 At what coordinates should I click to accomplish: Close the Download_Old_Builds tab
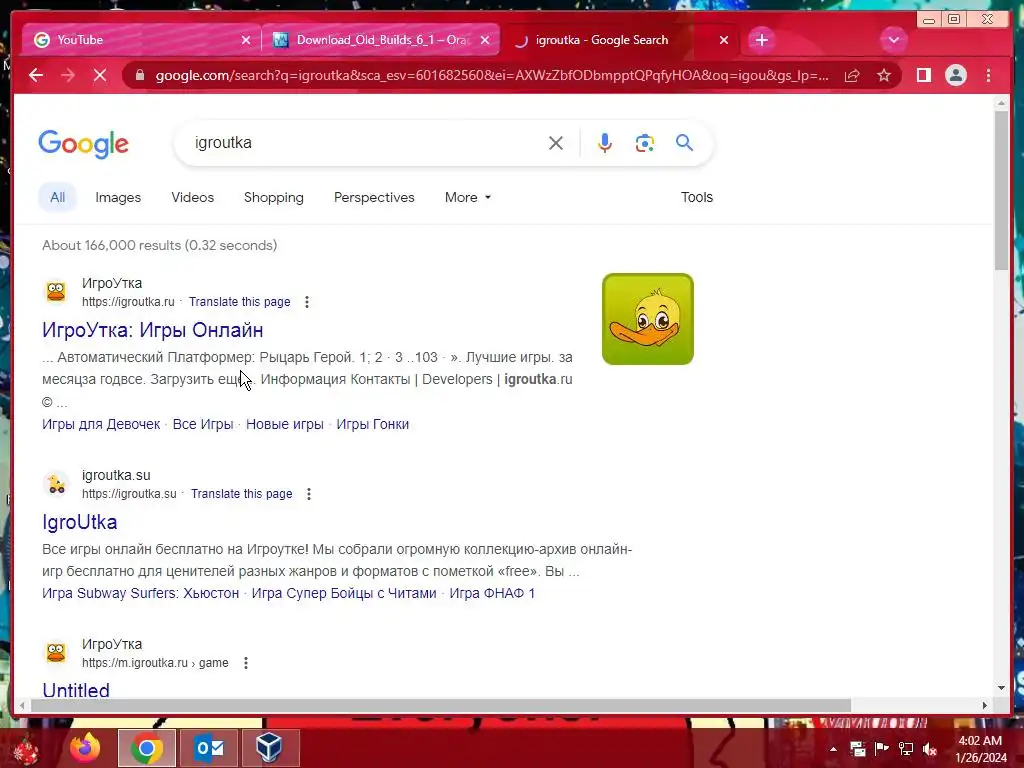tap(485, 40)
